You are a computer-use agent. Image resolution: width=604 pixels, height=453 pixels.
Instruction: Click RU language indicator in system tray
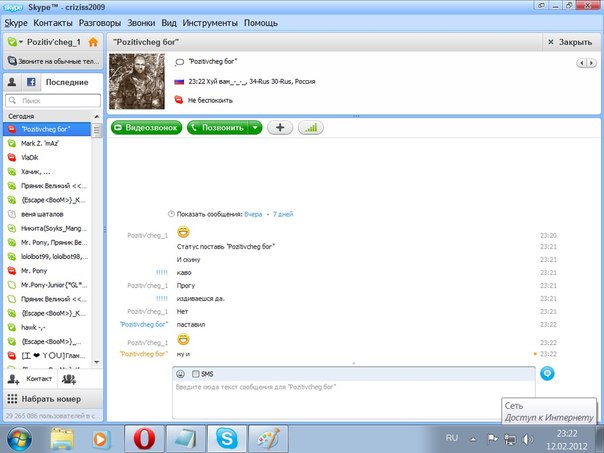(451, 438)
